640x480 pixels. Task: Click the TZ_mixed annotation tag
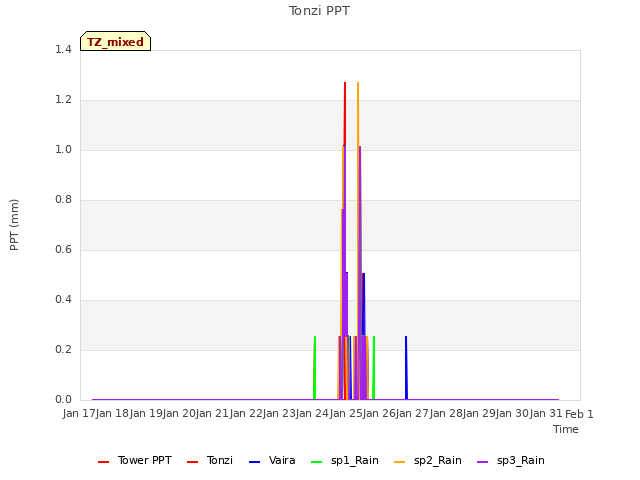click(x=116, y=41)
